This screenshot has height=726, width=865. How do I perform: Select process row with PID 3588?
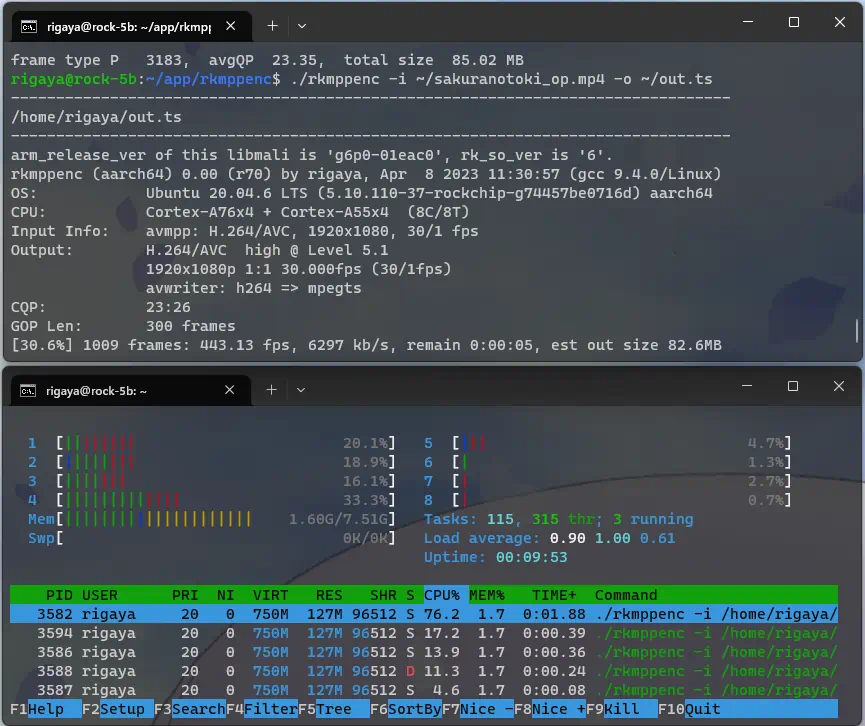coord(424,671)
